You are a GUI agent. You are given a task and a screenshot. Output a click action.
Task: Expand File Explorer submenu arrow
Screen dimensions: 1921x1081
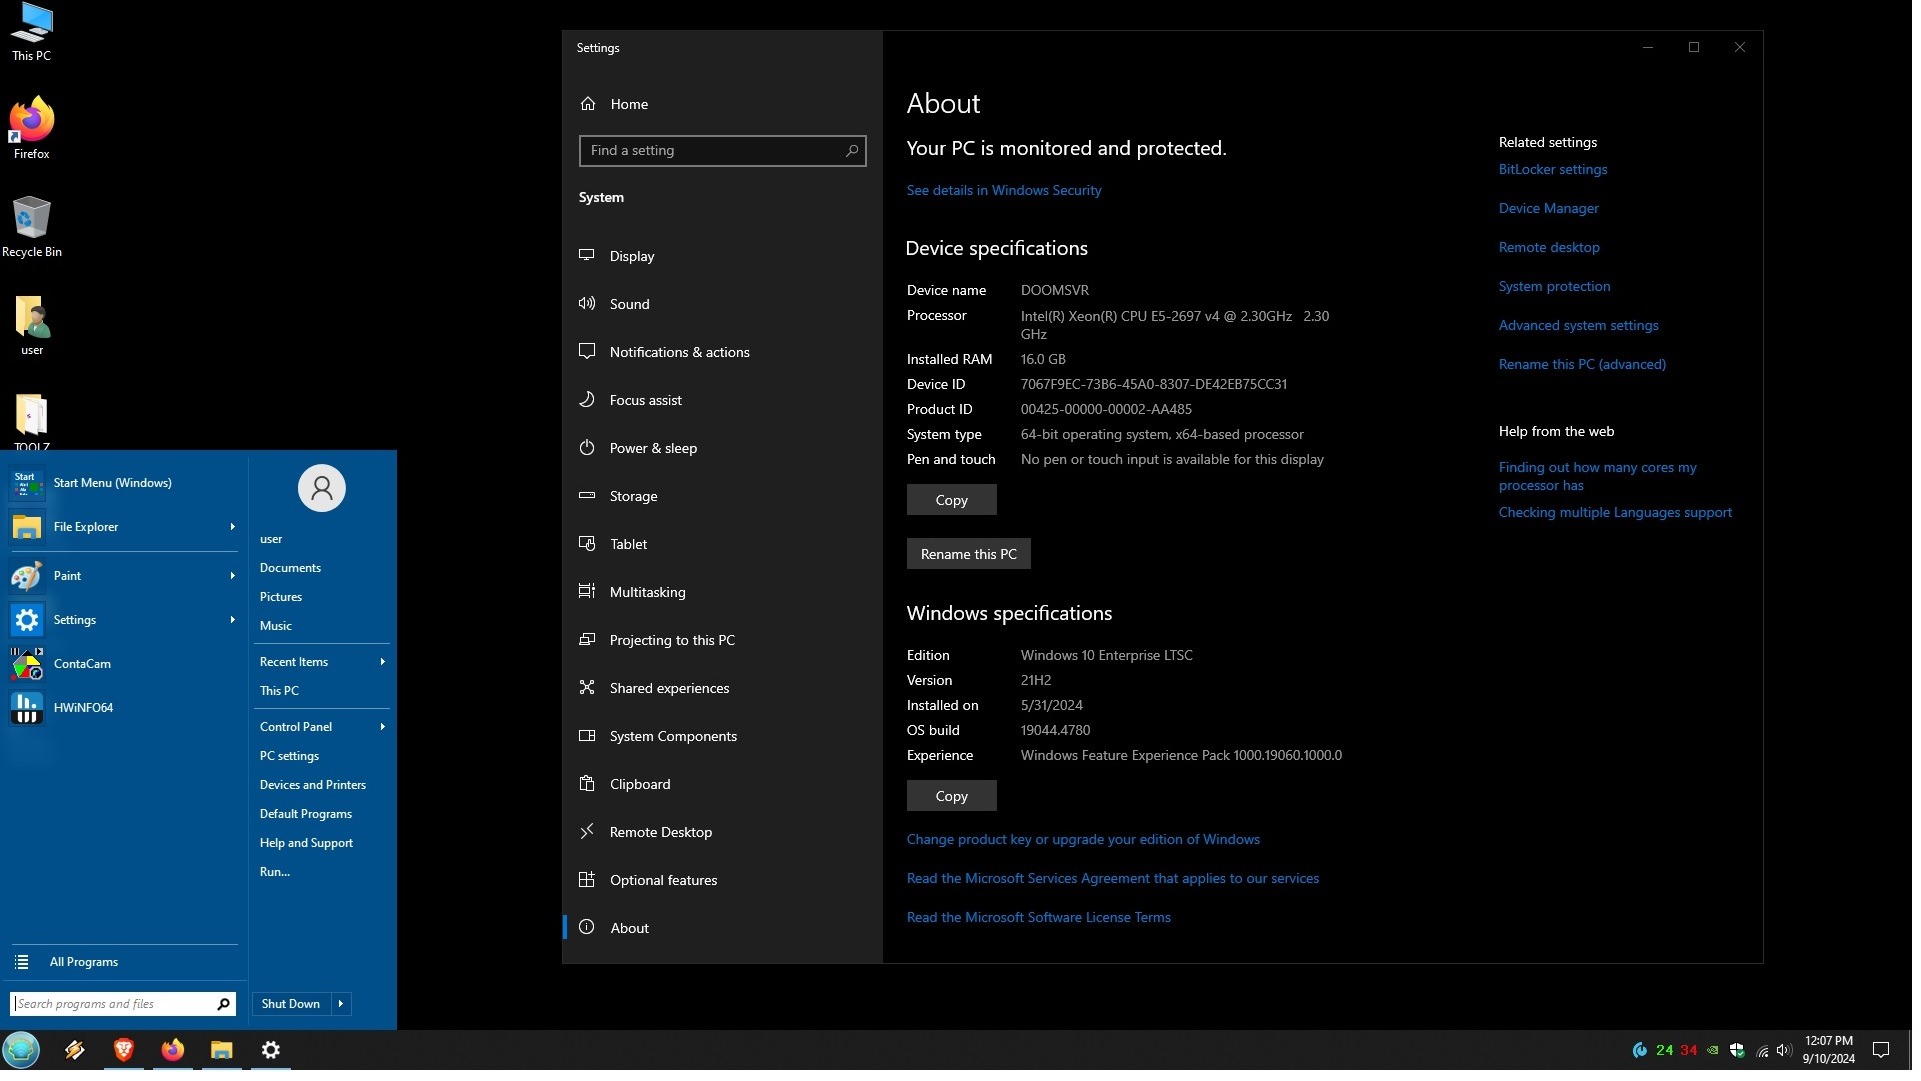[232, 526]
